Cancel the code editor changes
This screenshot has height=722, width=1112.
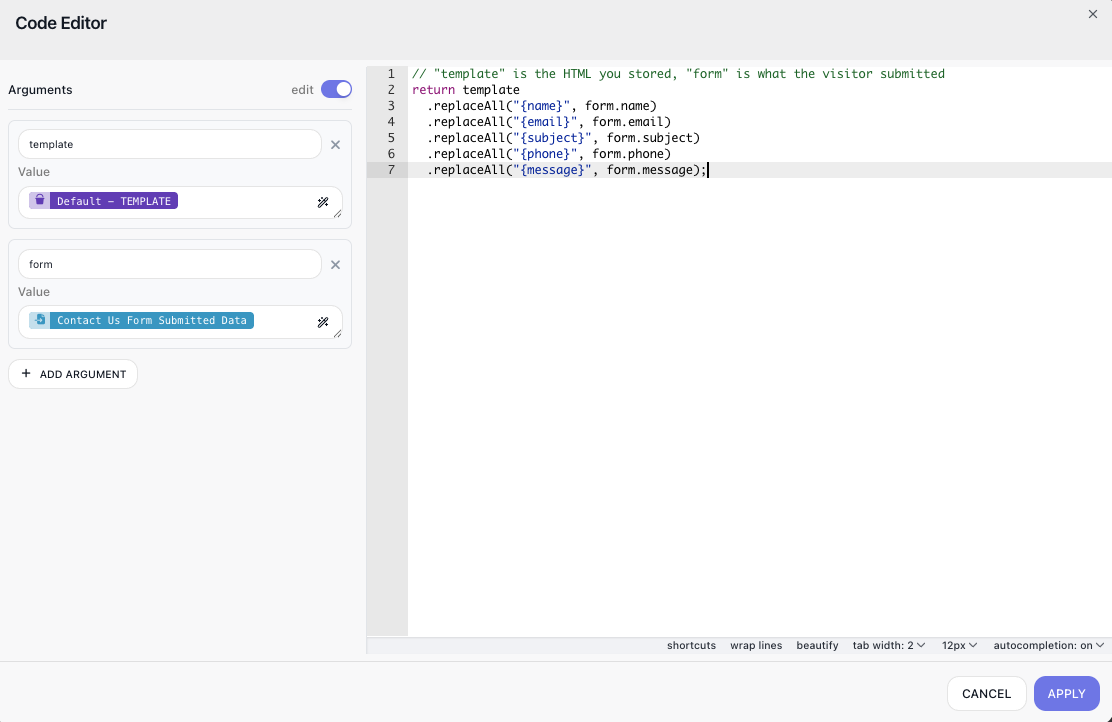point(986,694)
